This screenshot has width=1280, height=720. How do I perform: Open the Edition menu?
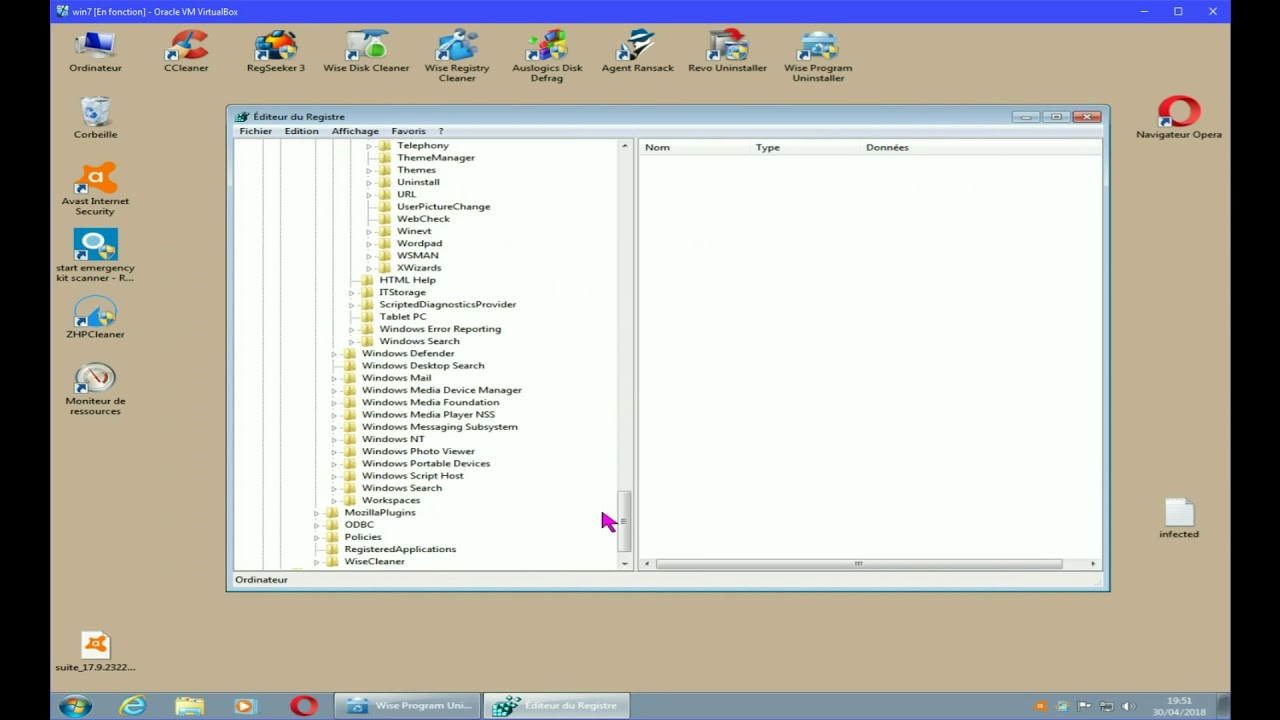pyautogui.click(x=301, y=131)
